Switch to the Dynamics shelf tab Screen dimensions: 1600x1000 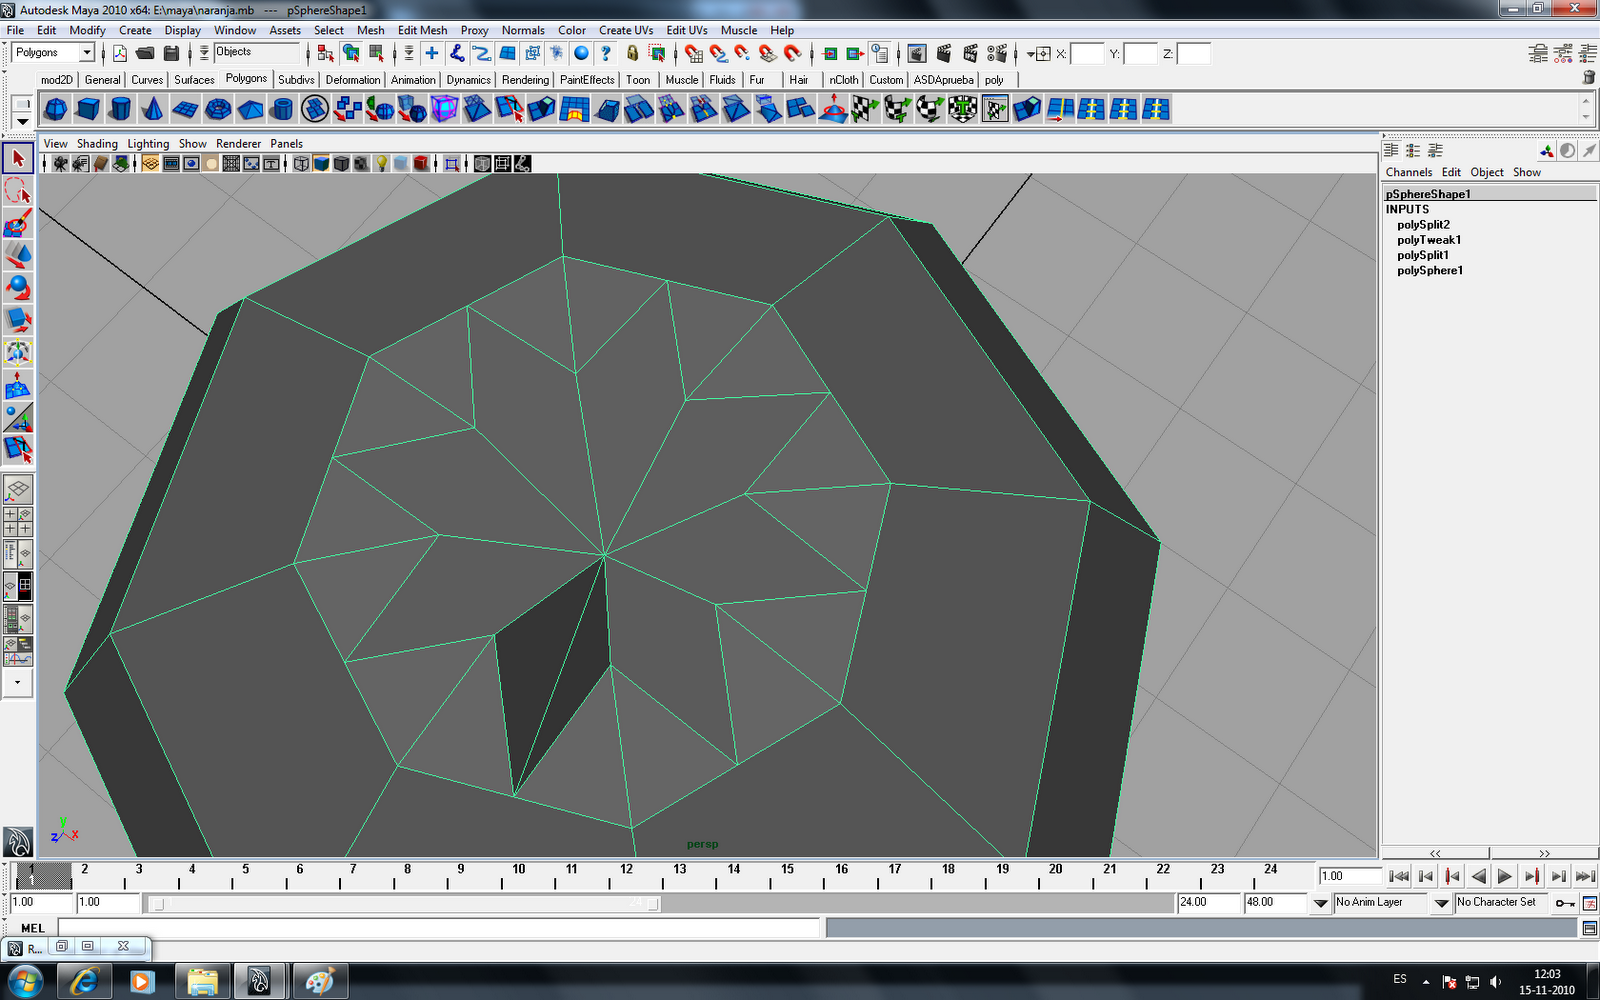(468, 80)
